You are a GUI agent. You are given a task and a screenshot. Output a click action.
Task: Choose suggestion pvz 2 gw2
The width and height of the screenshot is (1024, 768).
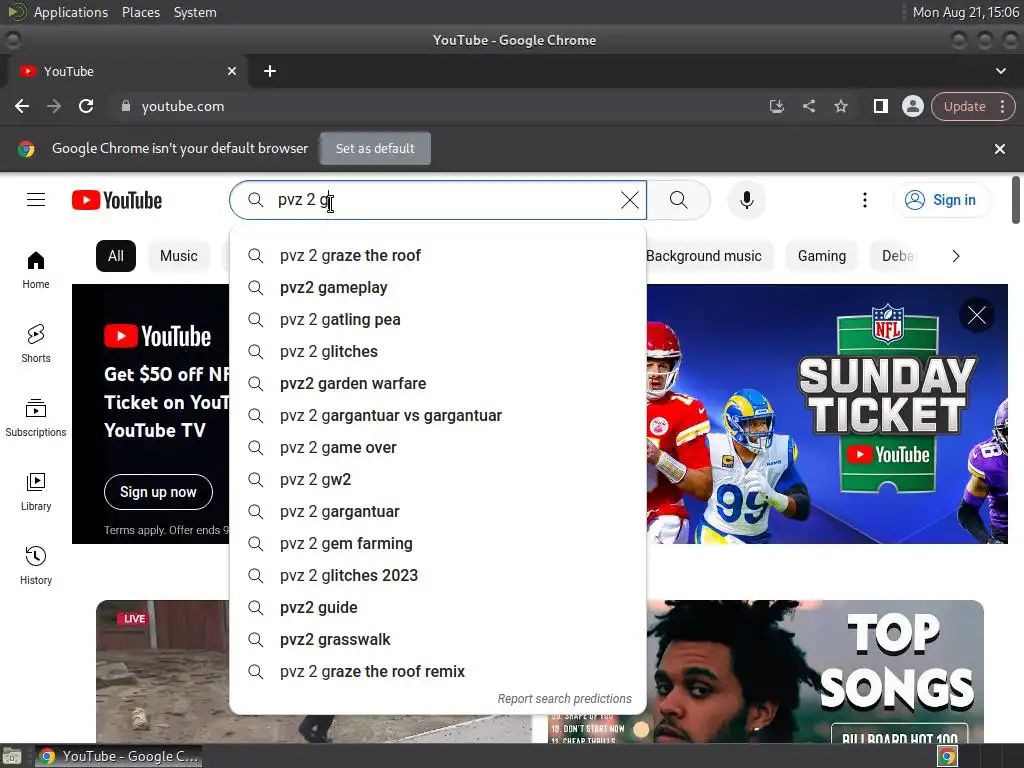(438, 479)
